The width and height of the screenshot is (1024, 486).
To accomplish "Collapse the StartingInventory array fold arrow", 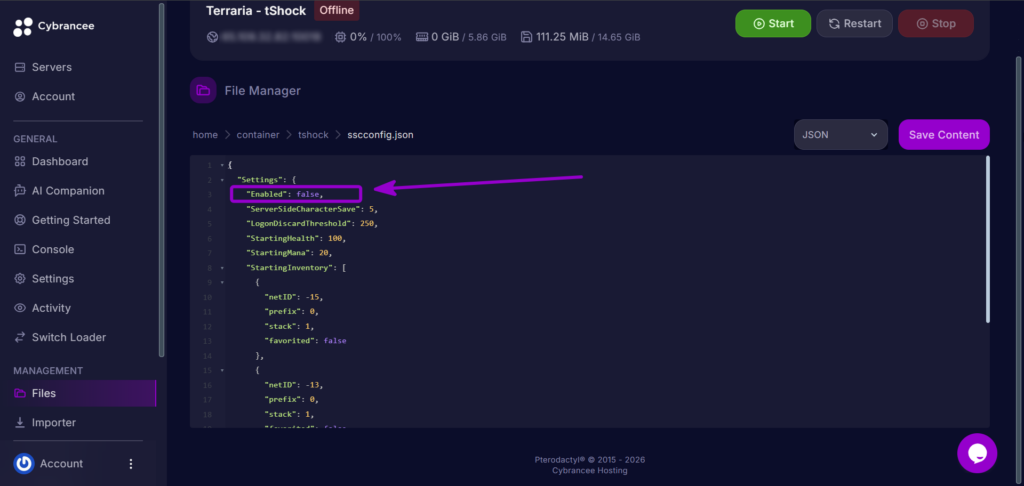I will coord(222,268).
